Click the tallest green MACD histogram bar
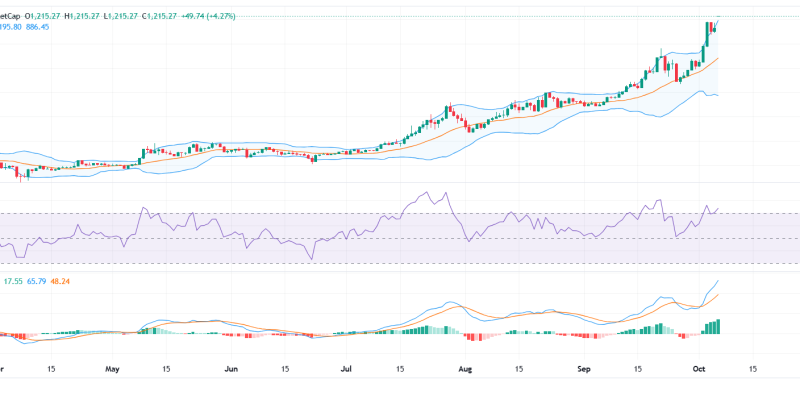This screenshot has height=400, width=800. 717,327
